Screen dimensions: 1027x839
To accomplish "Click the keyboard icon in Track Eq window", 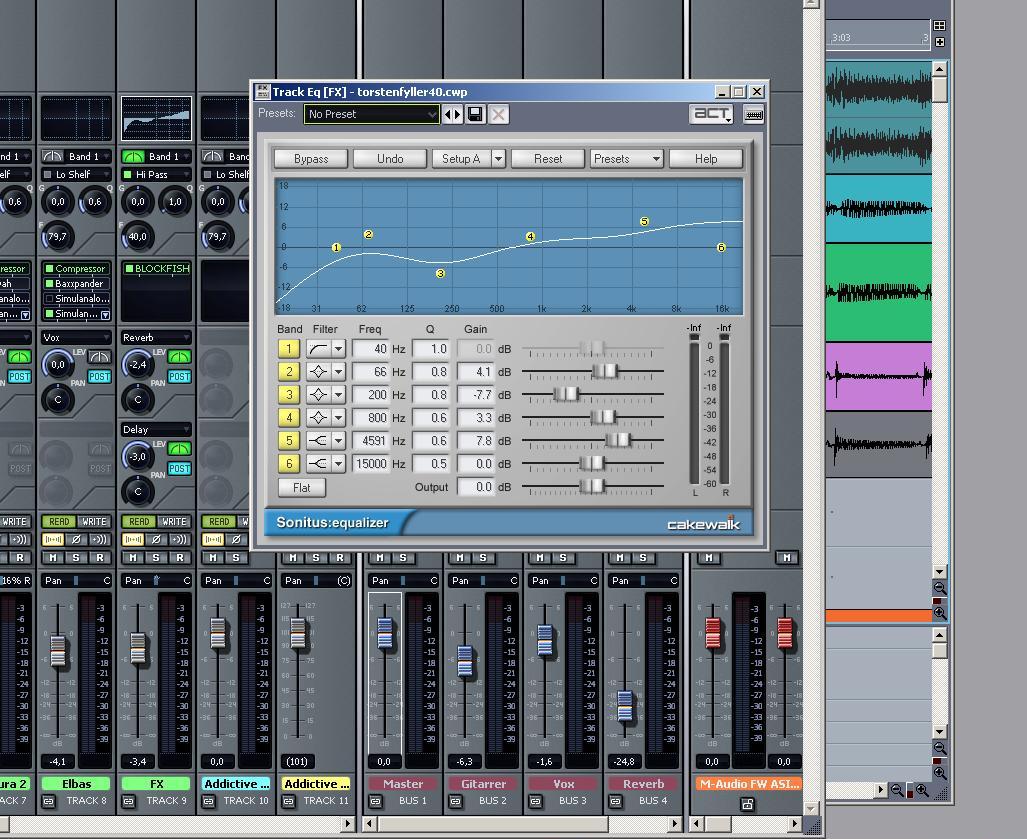I will [x=754, y=115].
